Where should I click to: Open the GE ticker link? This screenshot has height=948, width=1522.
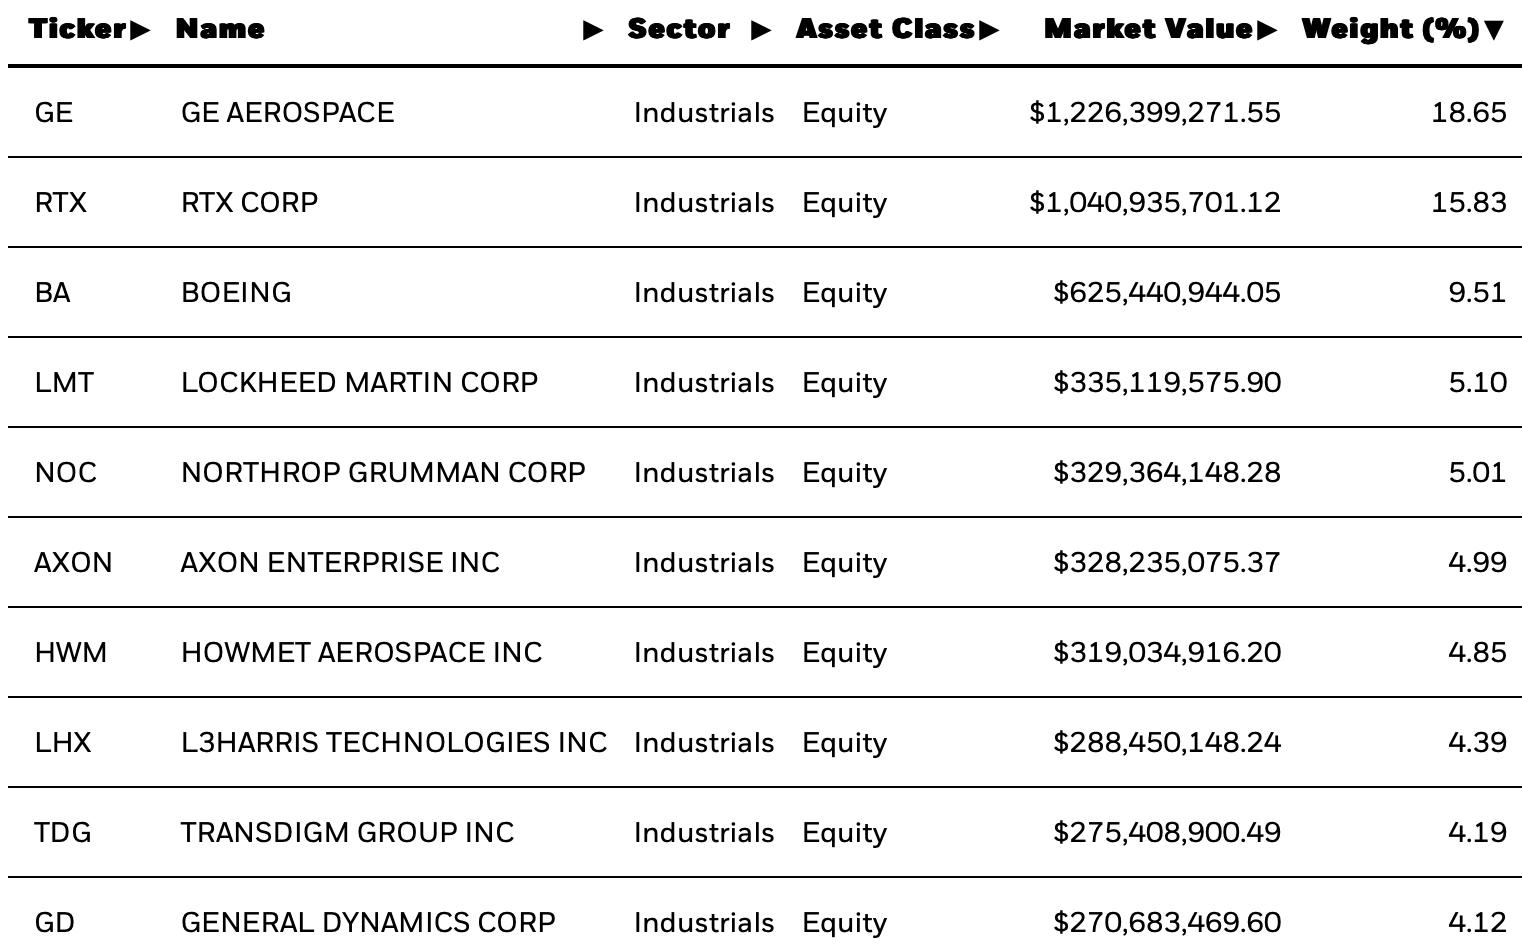(x=54, y=112)
